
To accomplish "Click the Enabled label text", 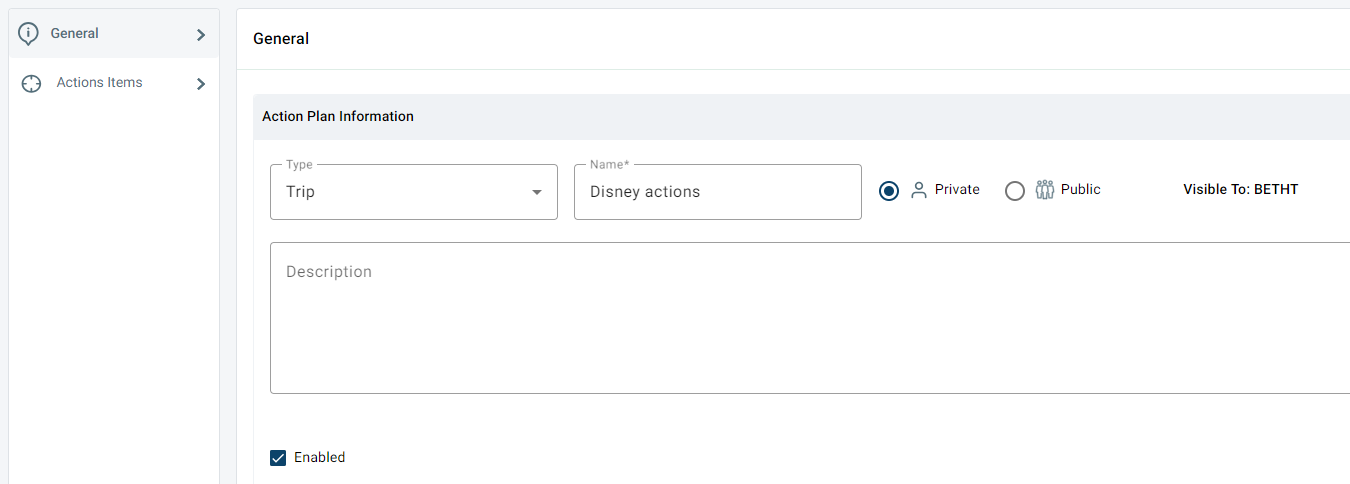I will (x=319, y=458).
